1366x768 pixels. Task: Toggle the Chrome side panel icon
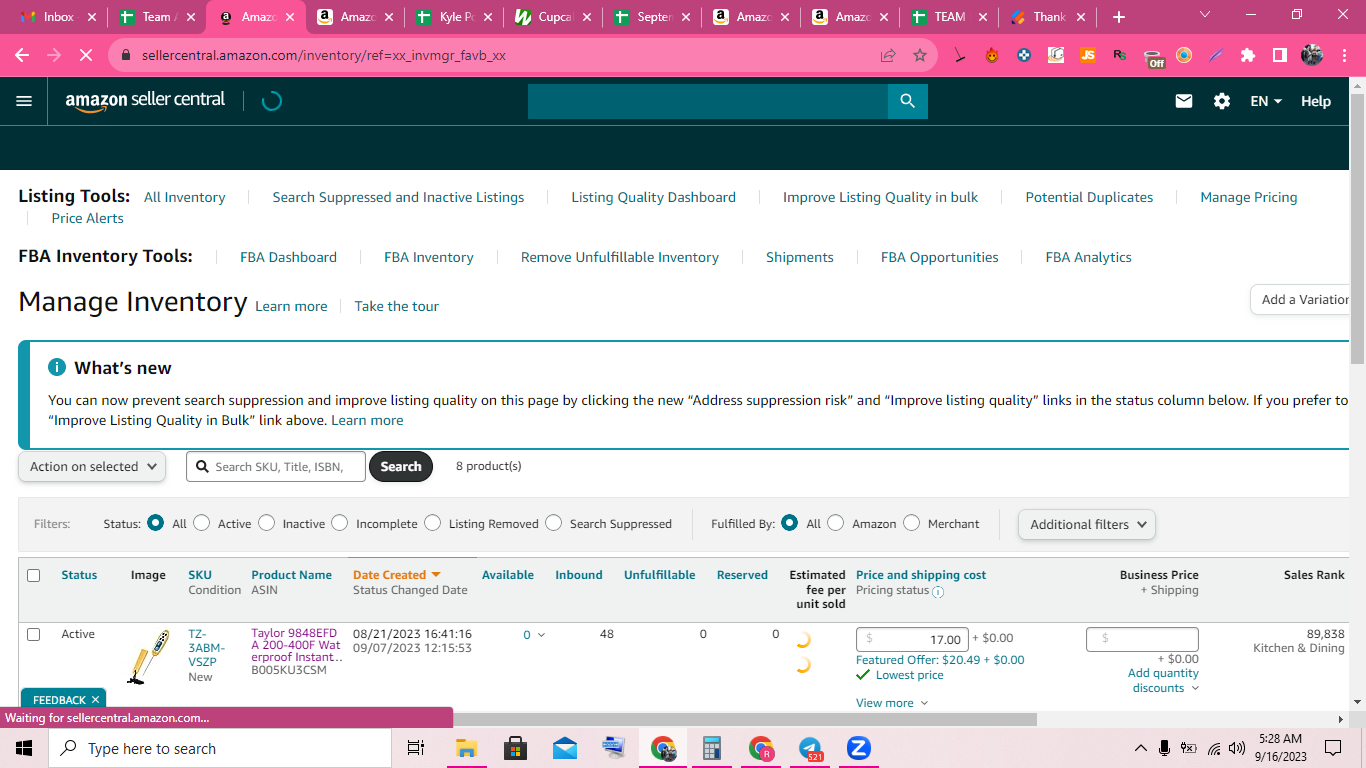click(1279, 56)
